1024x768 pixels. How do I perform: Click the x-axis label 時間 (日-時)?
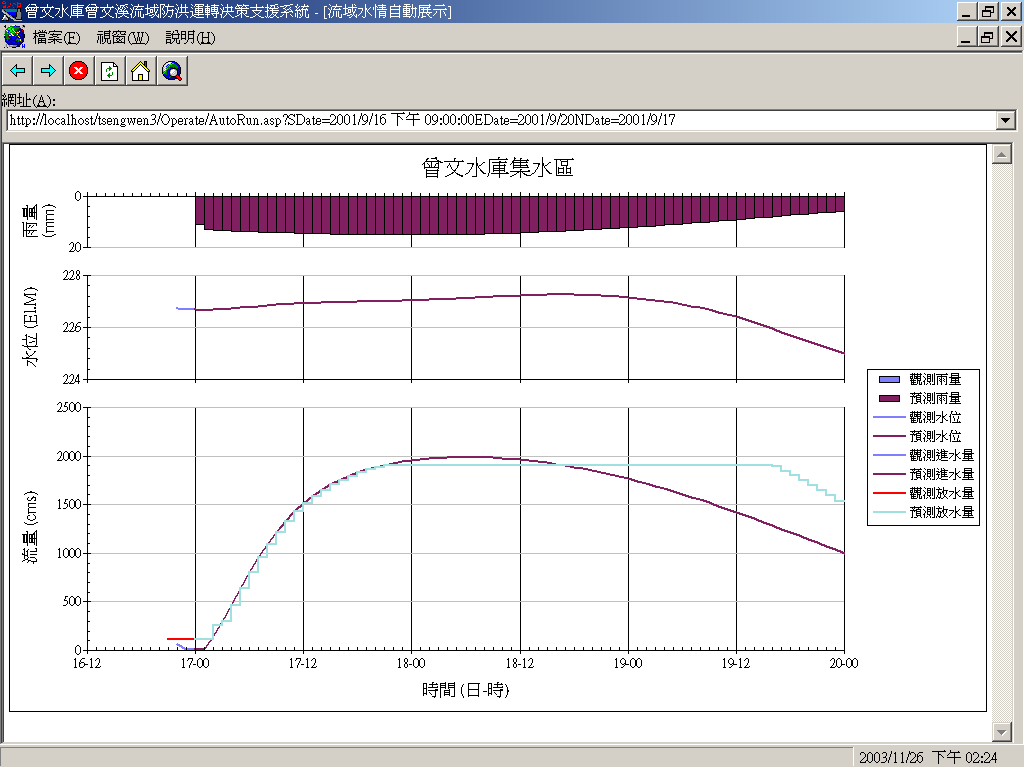coord(465,690)
